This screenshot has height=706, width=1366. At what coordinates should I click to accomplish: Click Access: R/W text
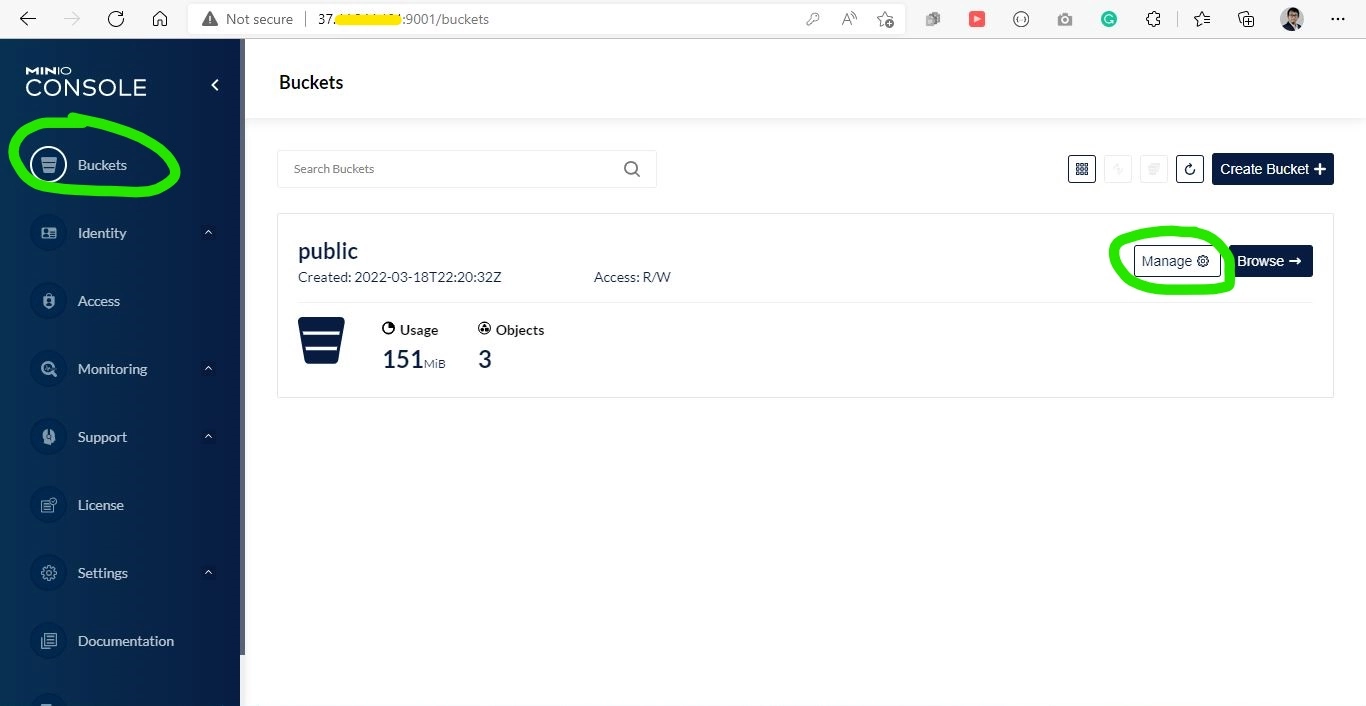(632, 277)
